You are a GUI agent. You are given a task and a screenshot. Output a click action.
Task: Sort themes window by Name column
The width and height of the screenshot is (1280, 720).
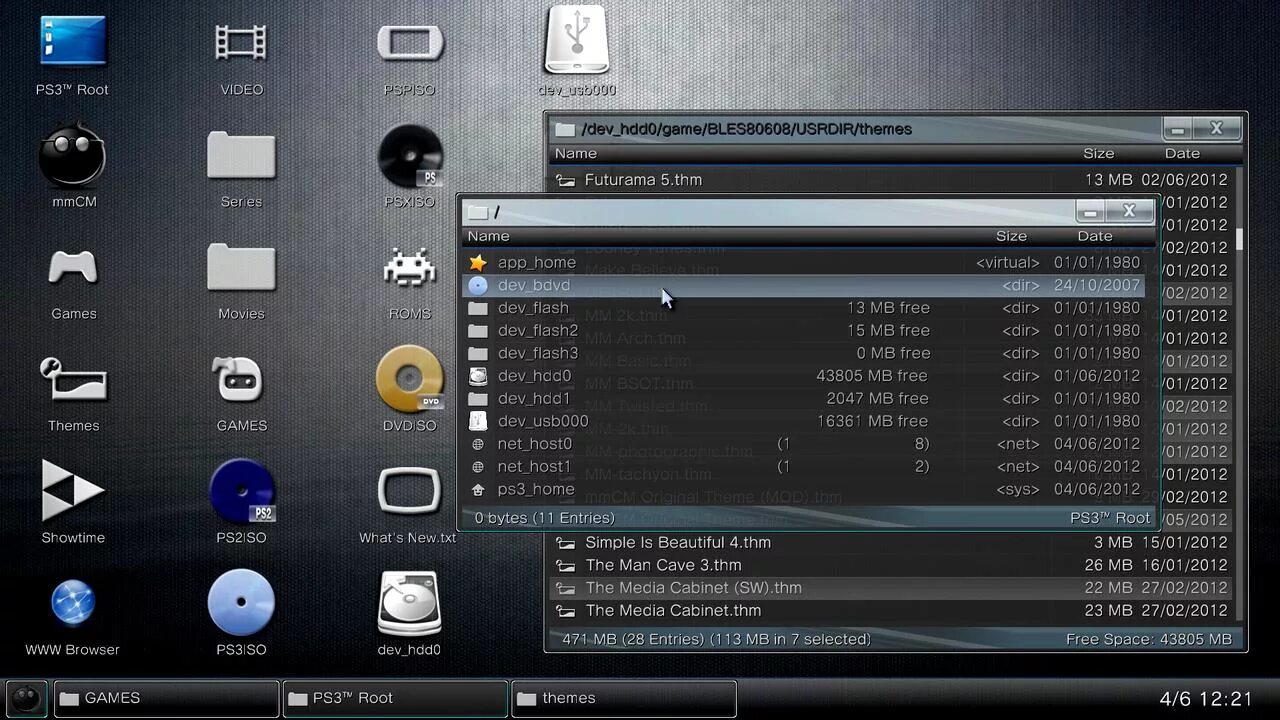pos(576,153)
